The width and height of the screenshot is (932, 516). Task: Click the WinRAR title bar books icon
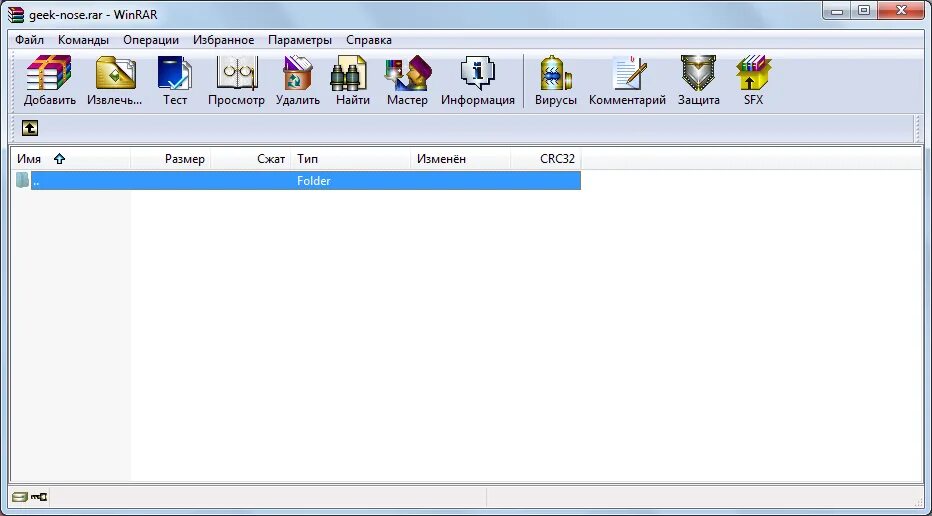point(15,14)
